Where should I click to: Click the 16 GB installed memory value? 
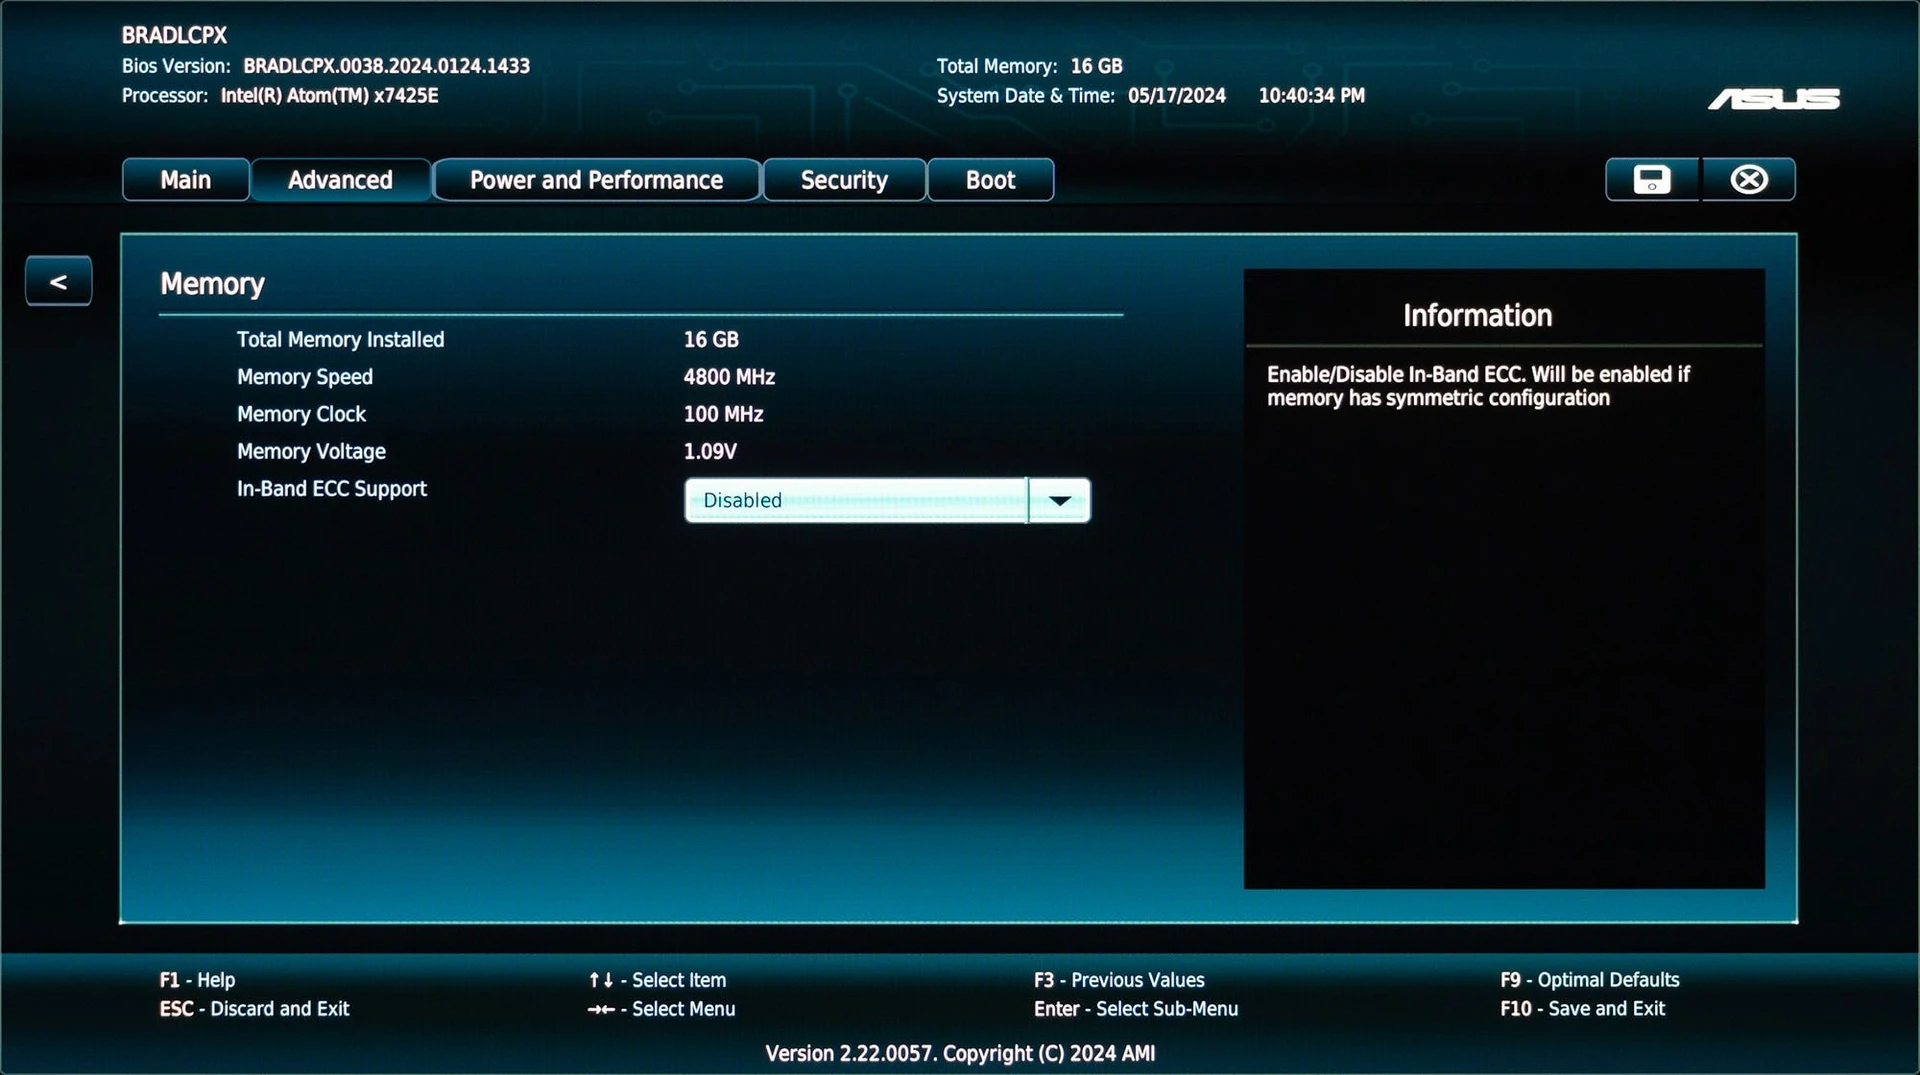click(x=712, y=340)
